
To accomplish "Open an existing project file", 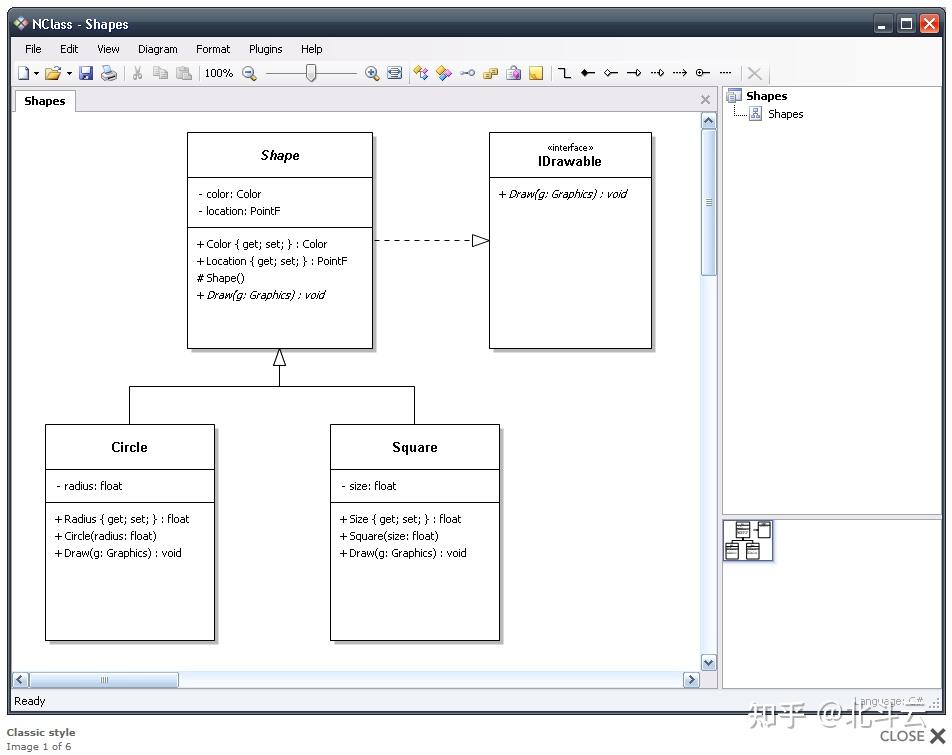I will point(53,73).
